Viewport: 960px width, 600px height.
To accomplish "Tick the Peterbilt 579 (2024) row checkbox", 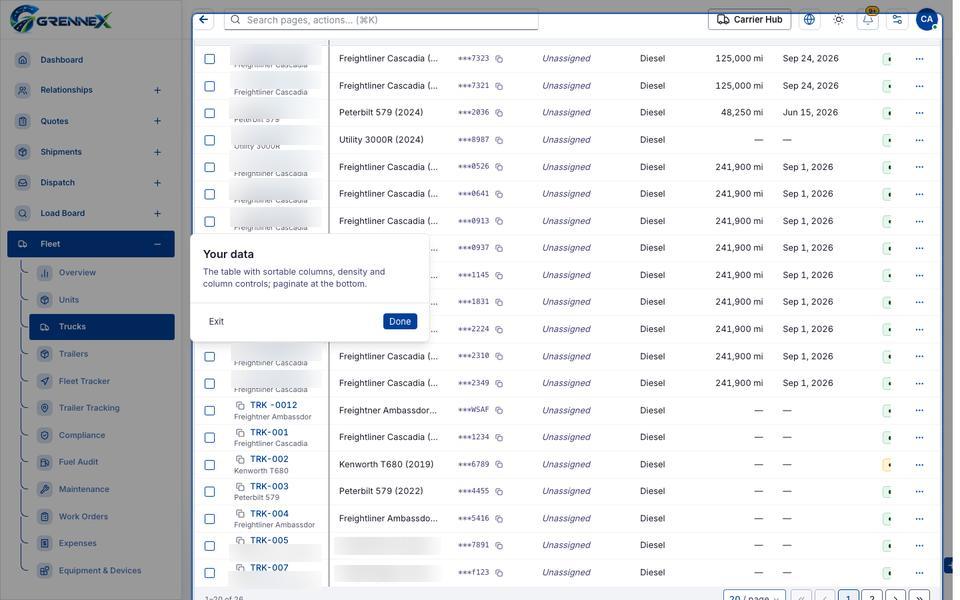I will 209,113.
